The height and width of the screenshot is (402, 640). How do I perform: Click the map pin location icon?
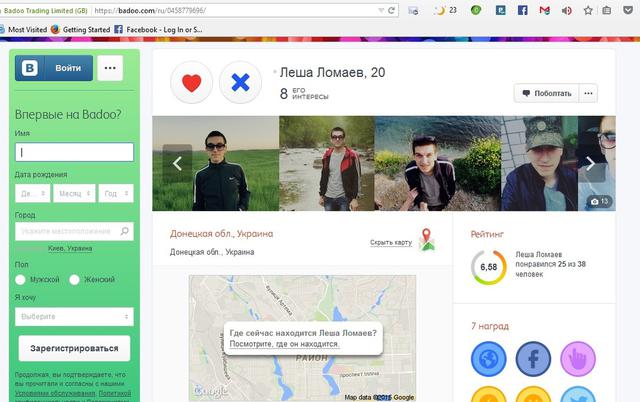tap(427, 240)
